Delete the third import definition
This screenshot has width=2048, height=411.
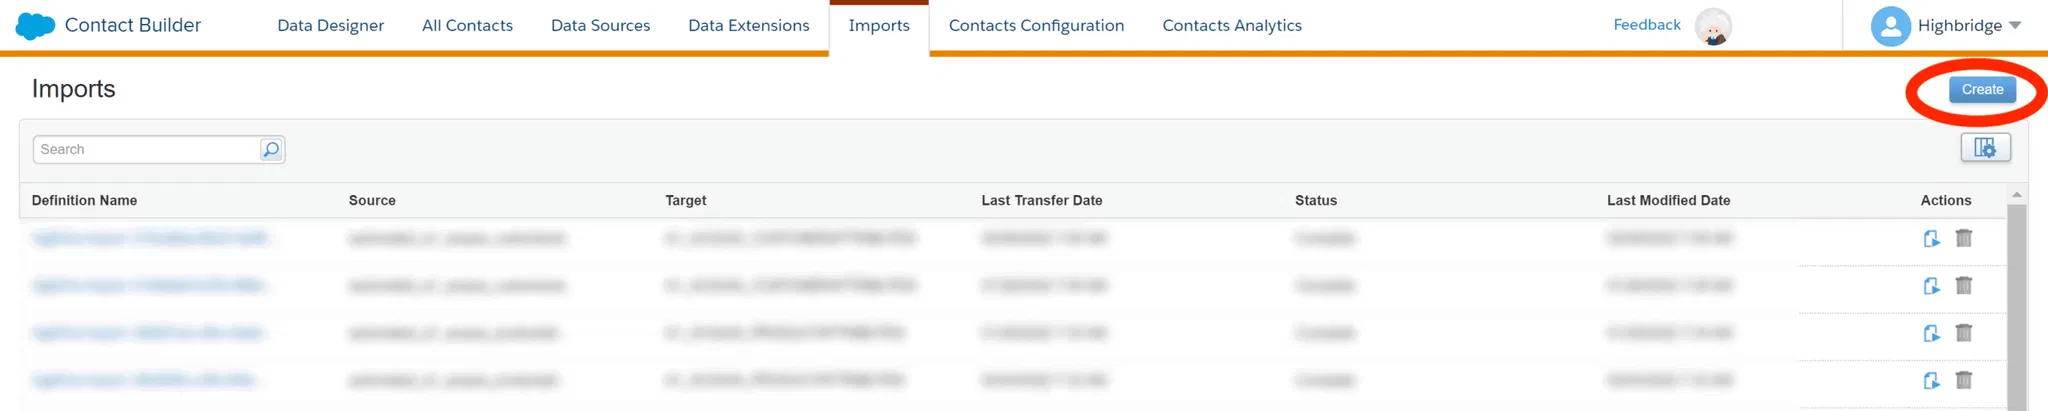(x=1964, y=333)
